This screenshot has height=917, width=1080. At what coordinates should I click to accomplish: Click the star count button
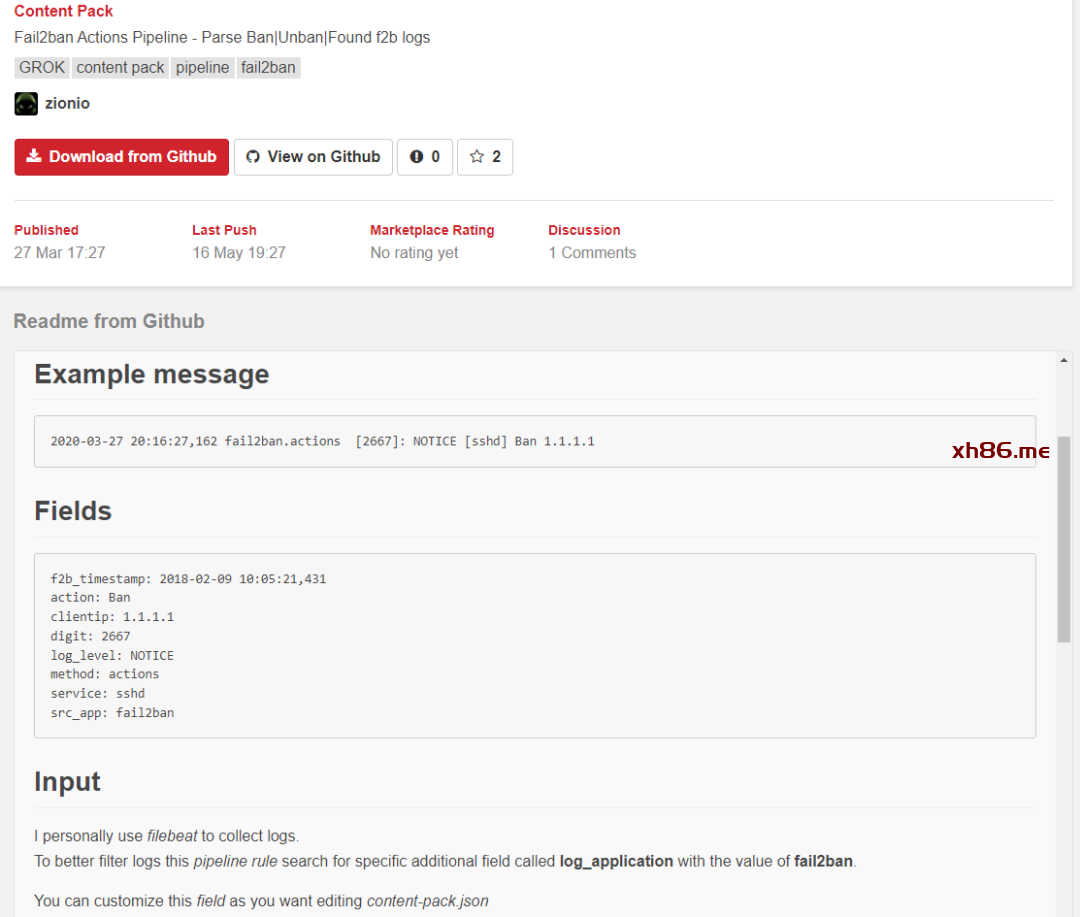pyautogui.click(x=485, y=157)
